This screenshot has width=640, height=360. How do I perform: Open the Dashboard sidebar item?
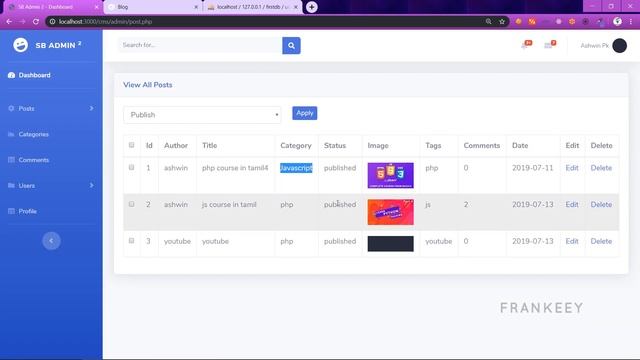tap(29, 75)
